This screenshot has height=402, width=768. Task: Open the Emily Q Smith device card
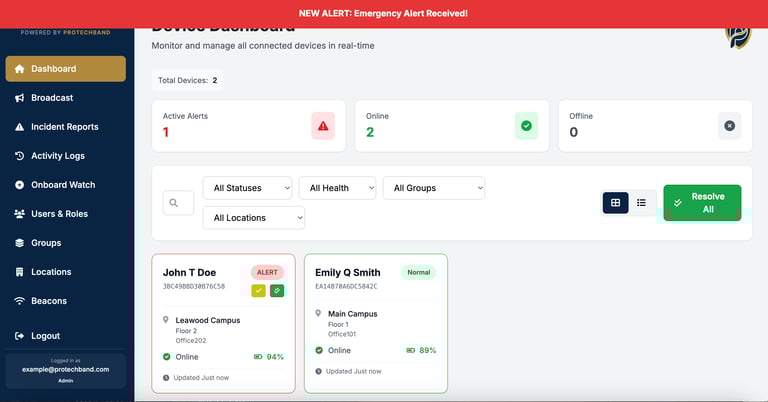[376, 323]
